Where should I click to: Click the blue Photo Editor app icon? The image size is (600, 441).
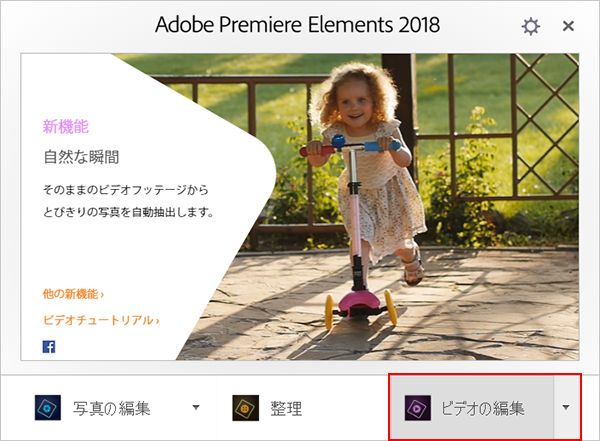coord(48,408)
